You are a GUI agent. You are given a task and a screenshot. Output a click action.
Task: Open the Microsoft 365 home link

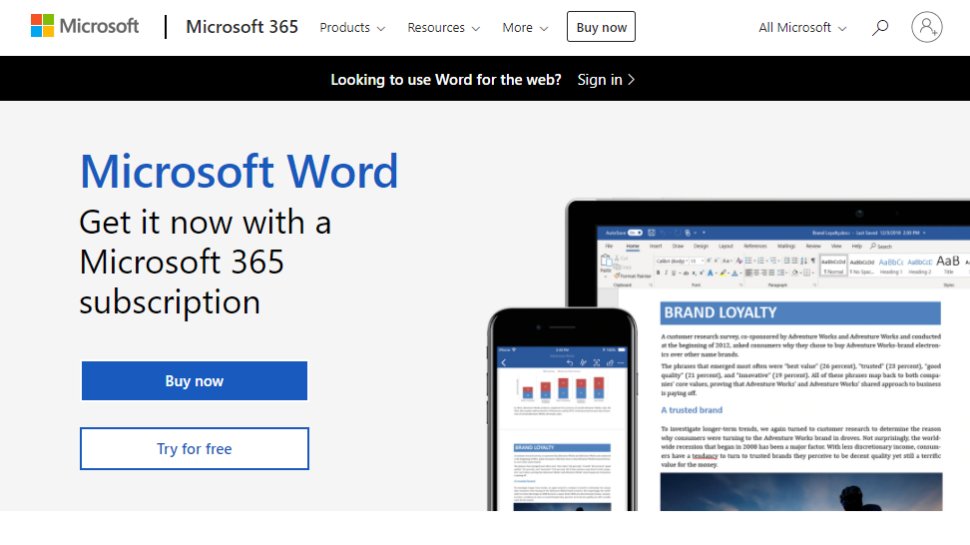(242, 27)
